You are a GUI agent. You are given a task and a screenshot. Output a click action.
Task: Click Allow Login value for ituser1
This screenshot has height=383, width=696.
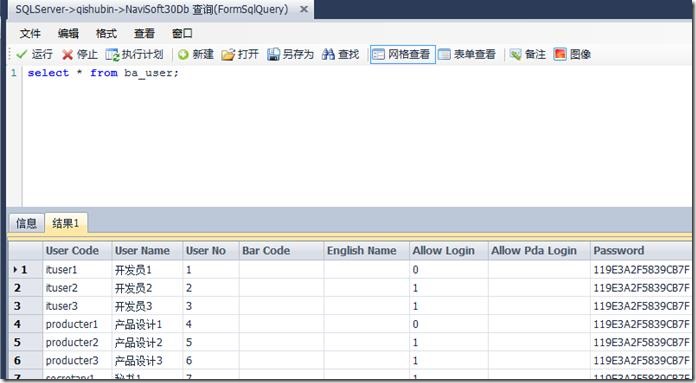pyautogui.click(x=449, y=270)
